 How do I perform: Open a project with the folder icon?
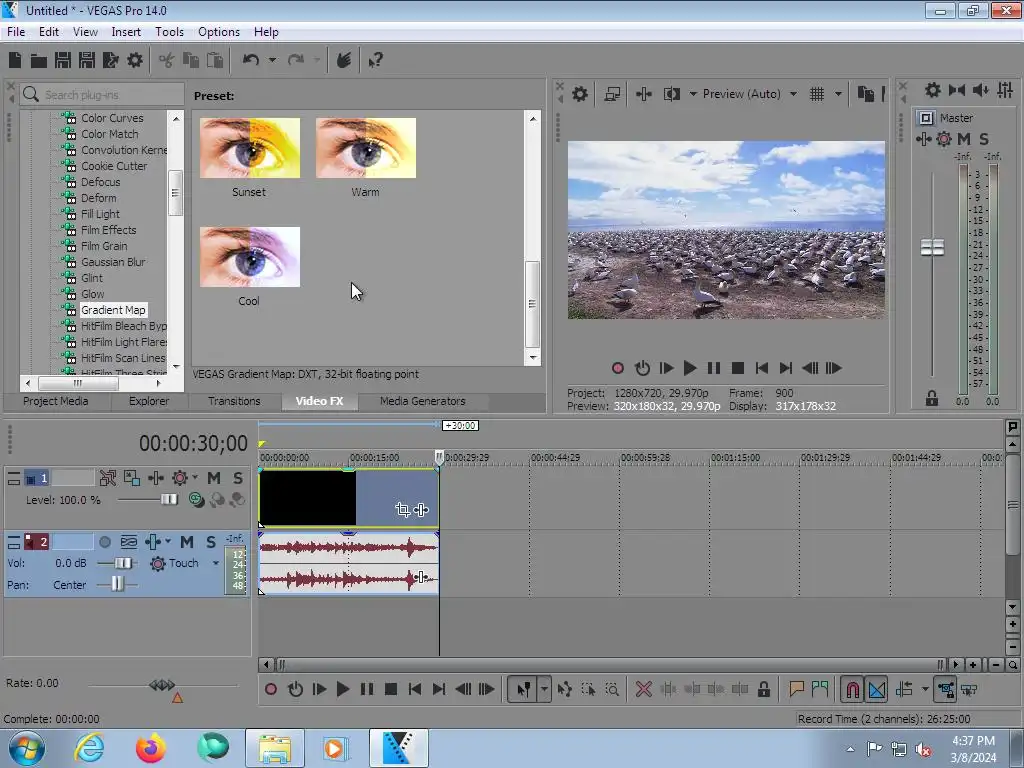point(39,61)
